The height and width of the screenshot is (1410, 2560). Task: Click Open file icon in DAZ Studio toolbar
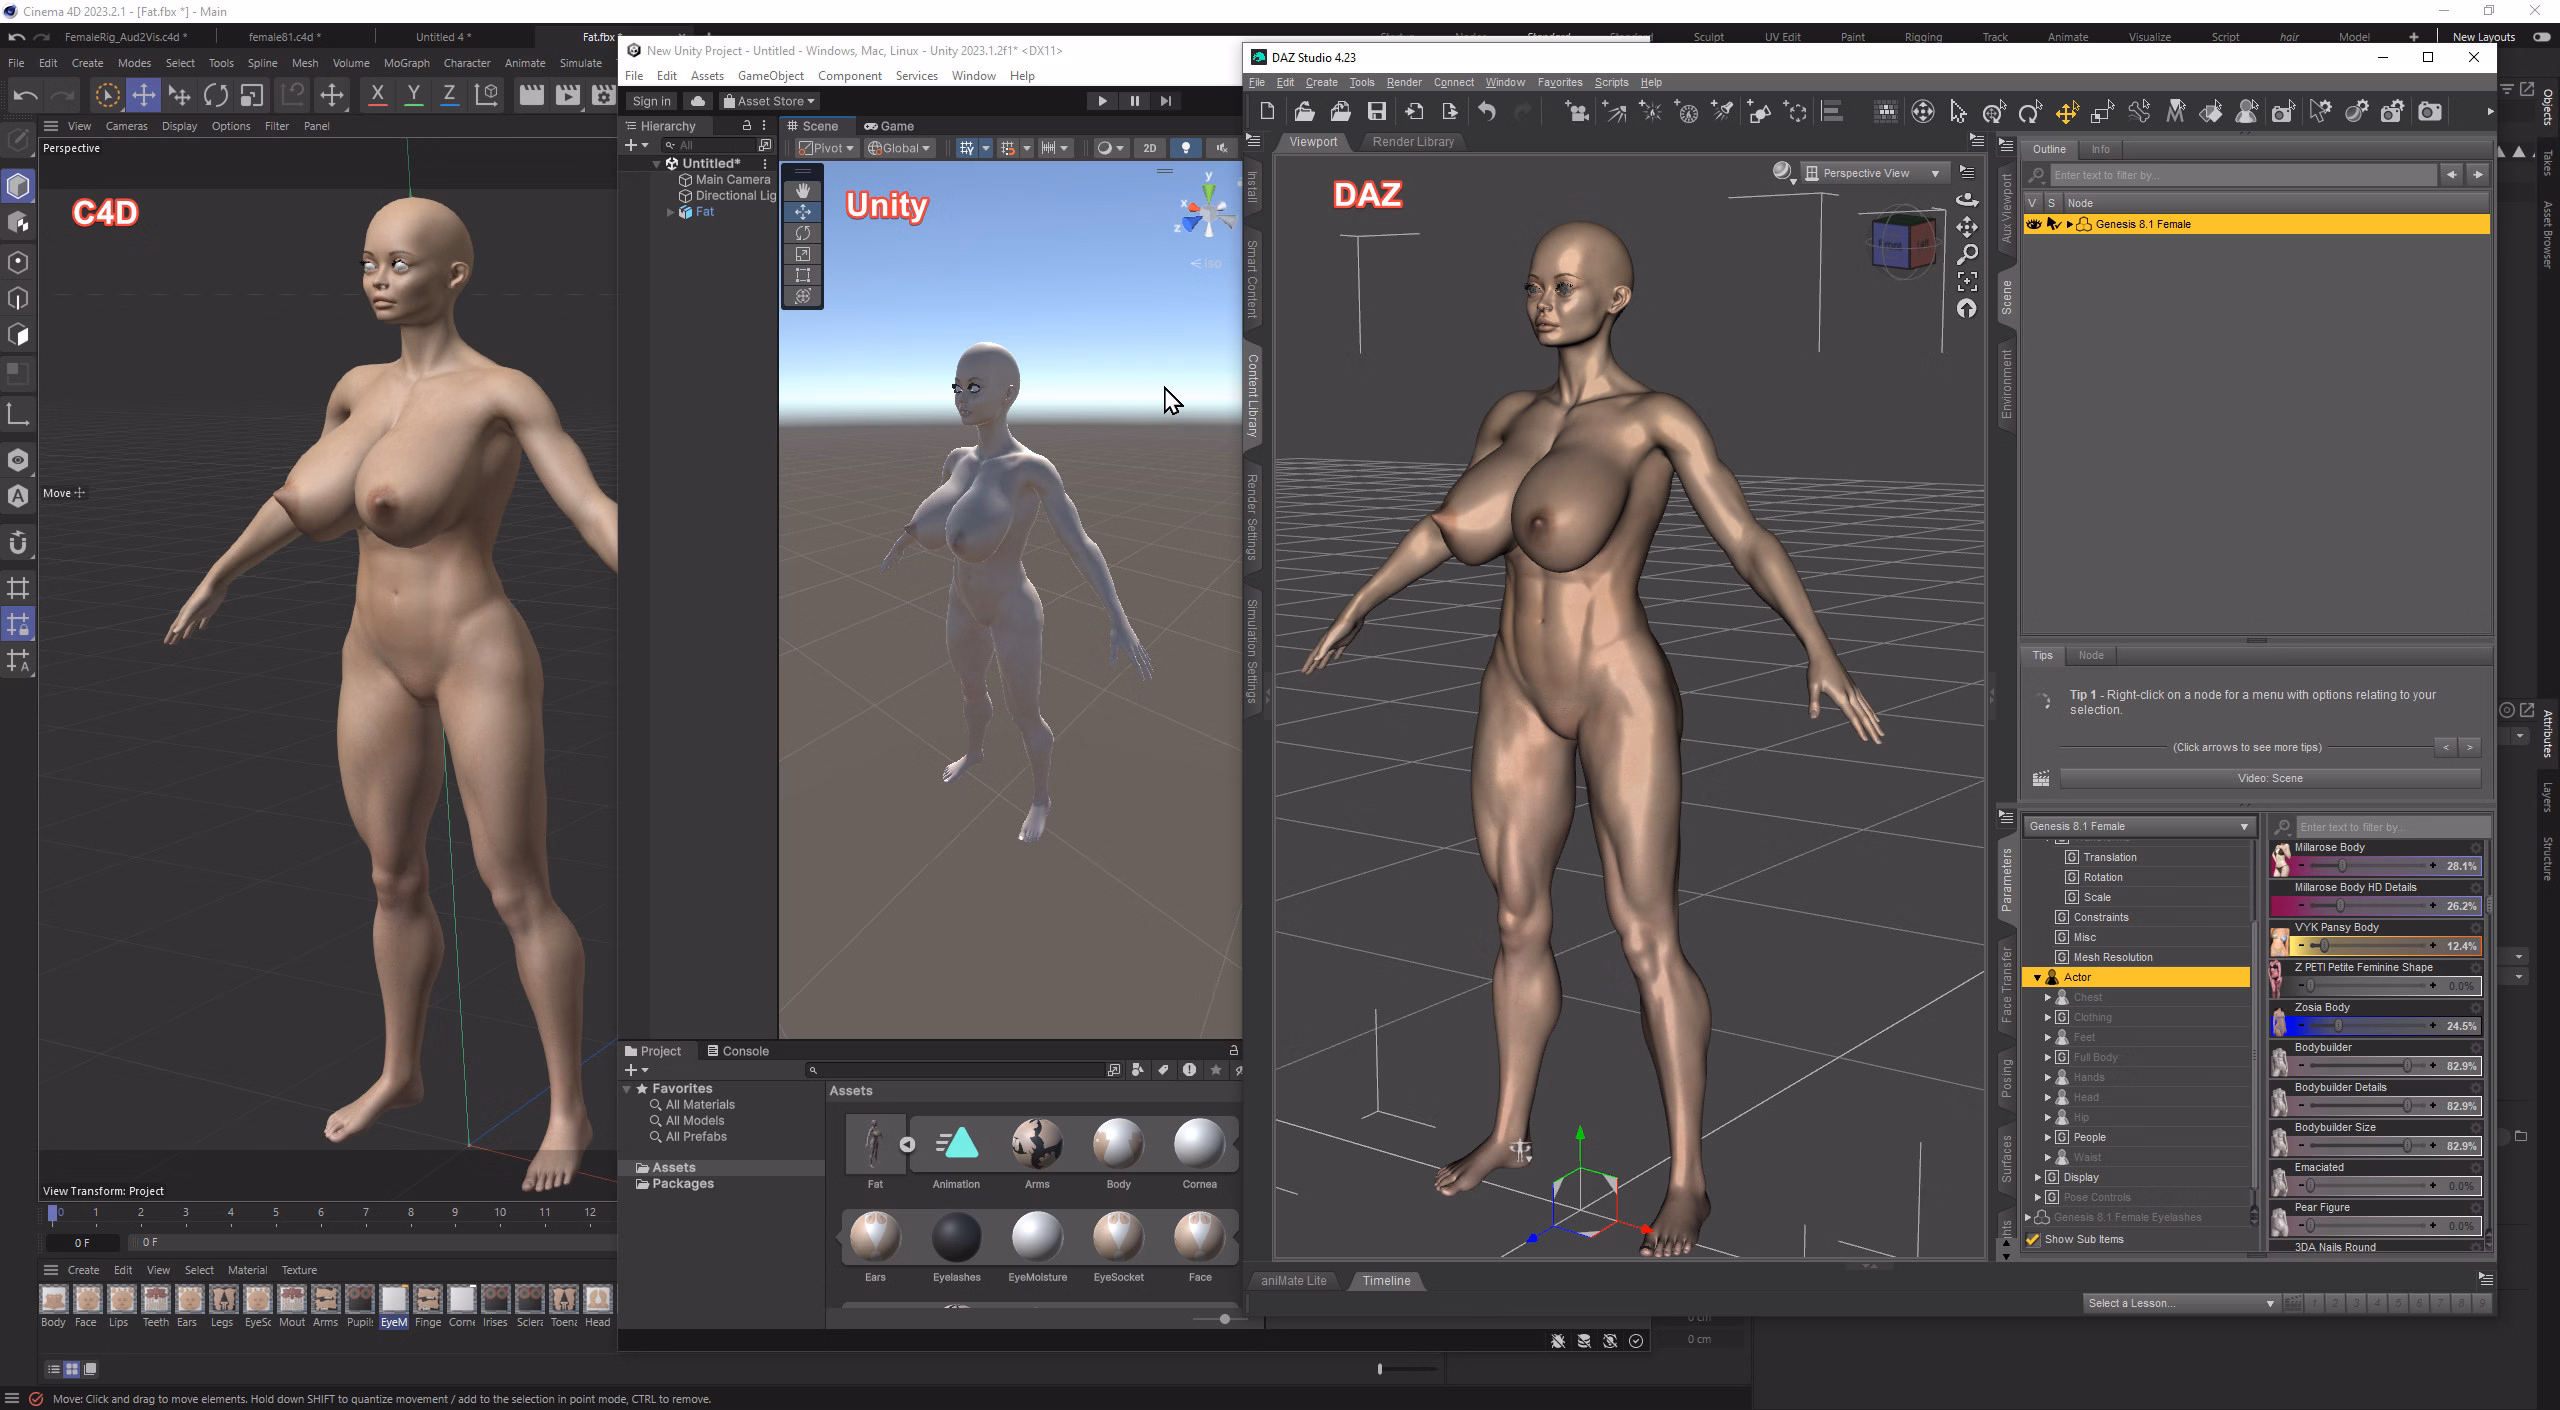coord(1304,112)
